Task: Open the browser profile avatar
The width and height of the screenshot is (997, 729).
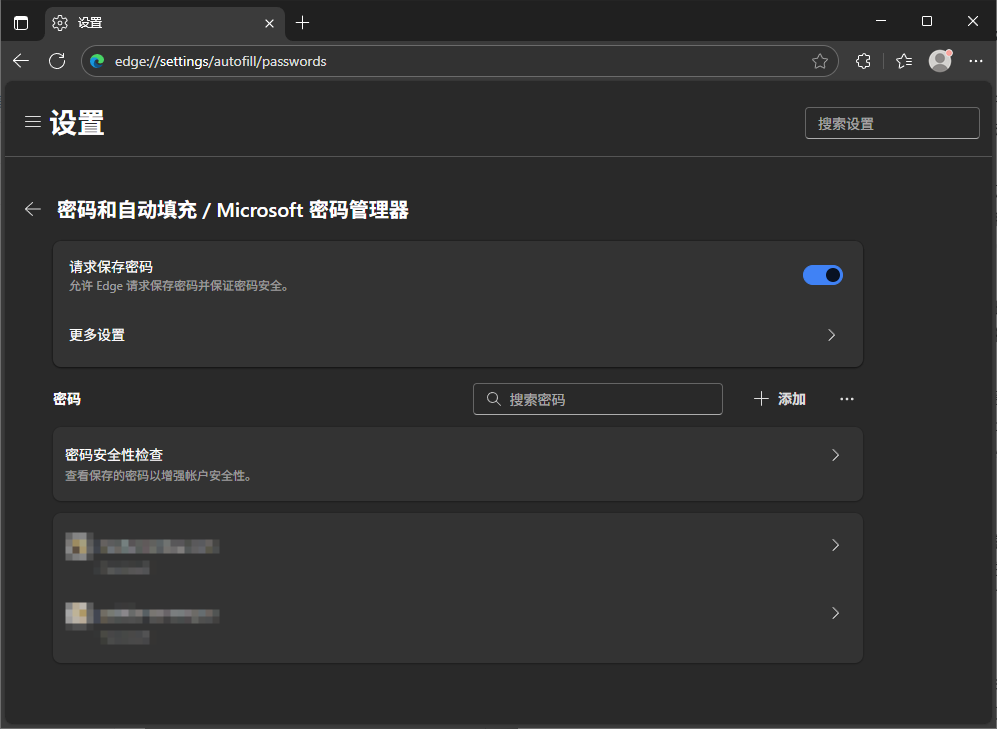Action: pyautogui.click(x=939, y=60)
